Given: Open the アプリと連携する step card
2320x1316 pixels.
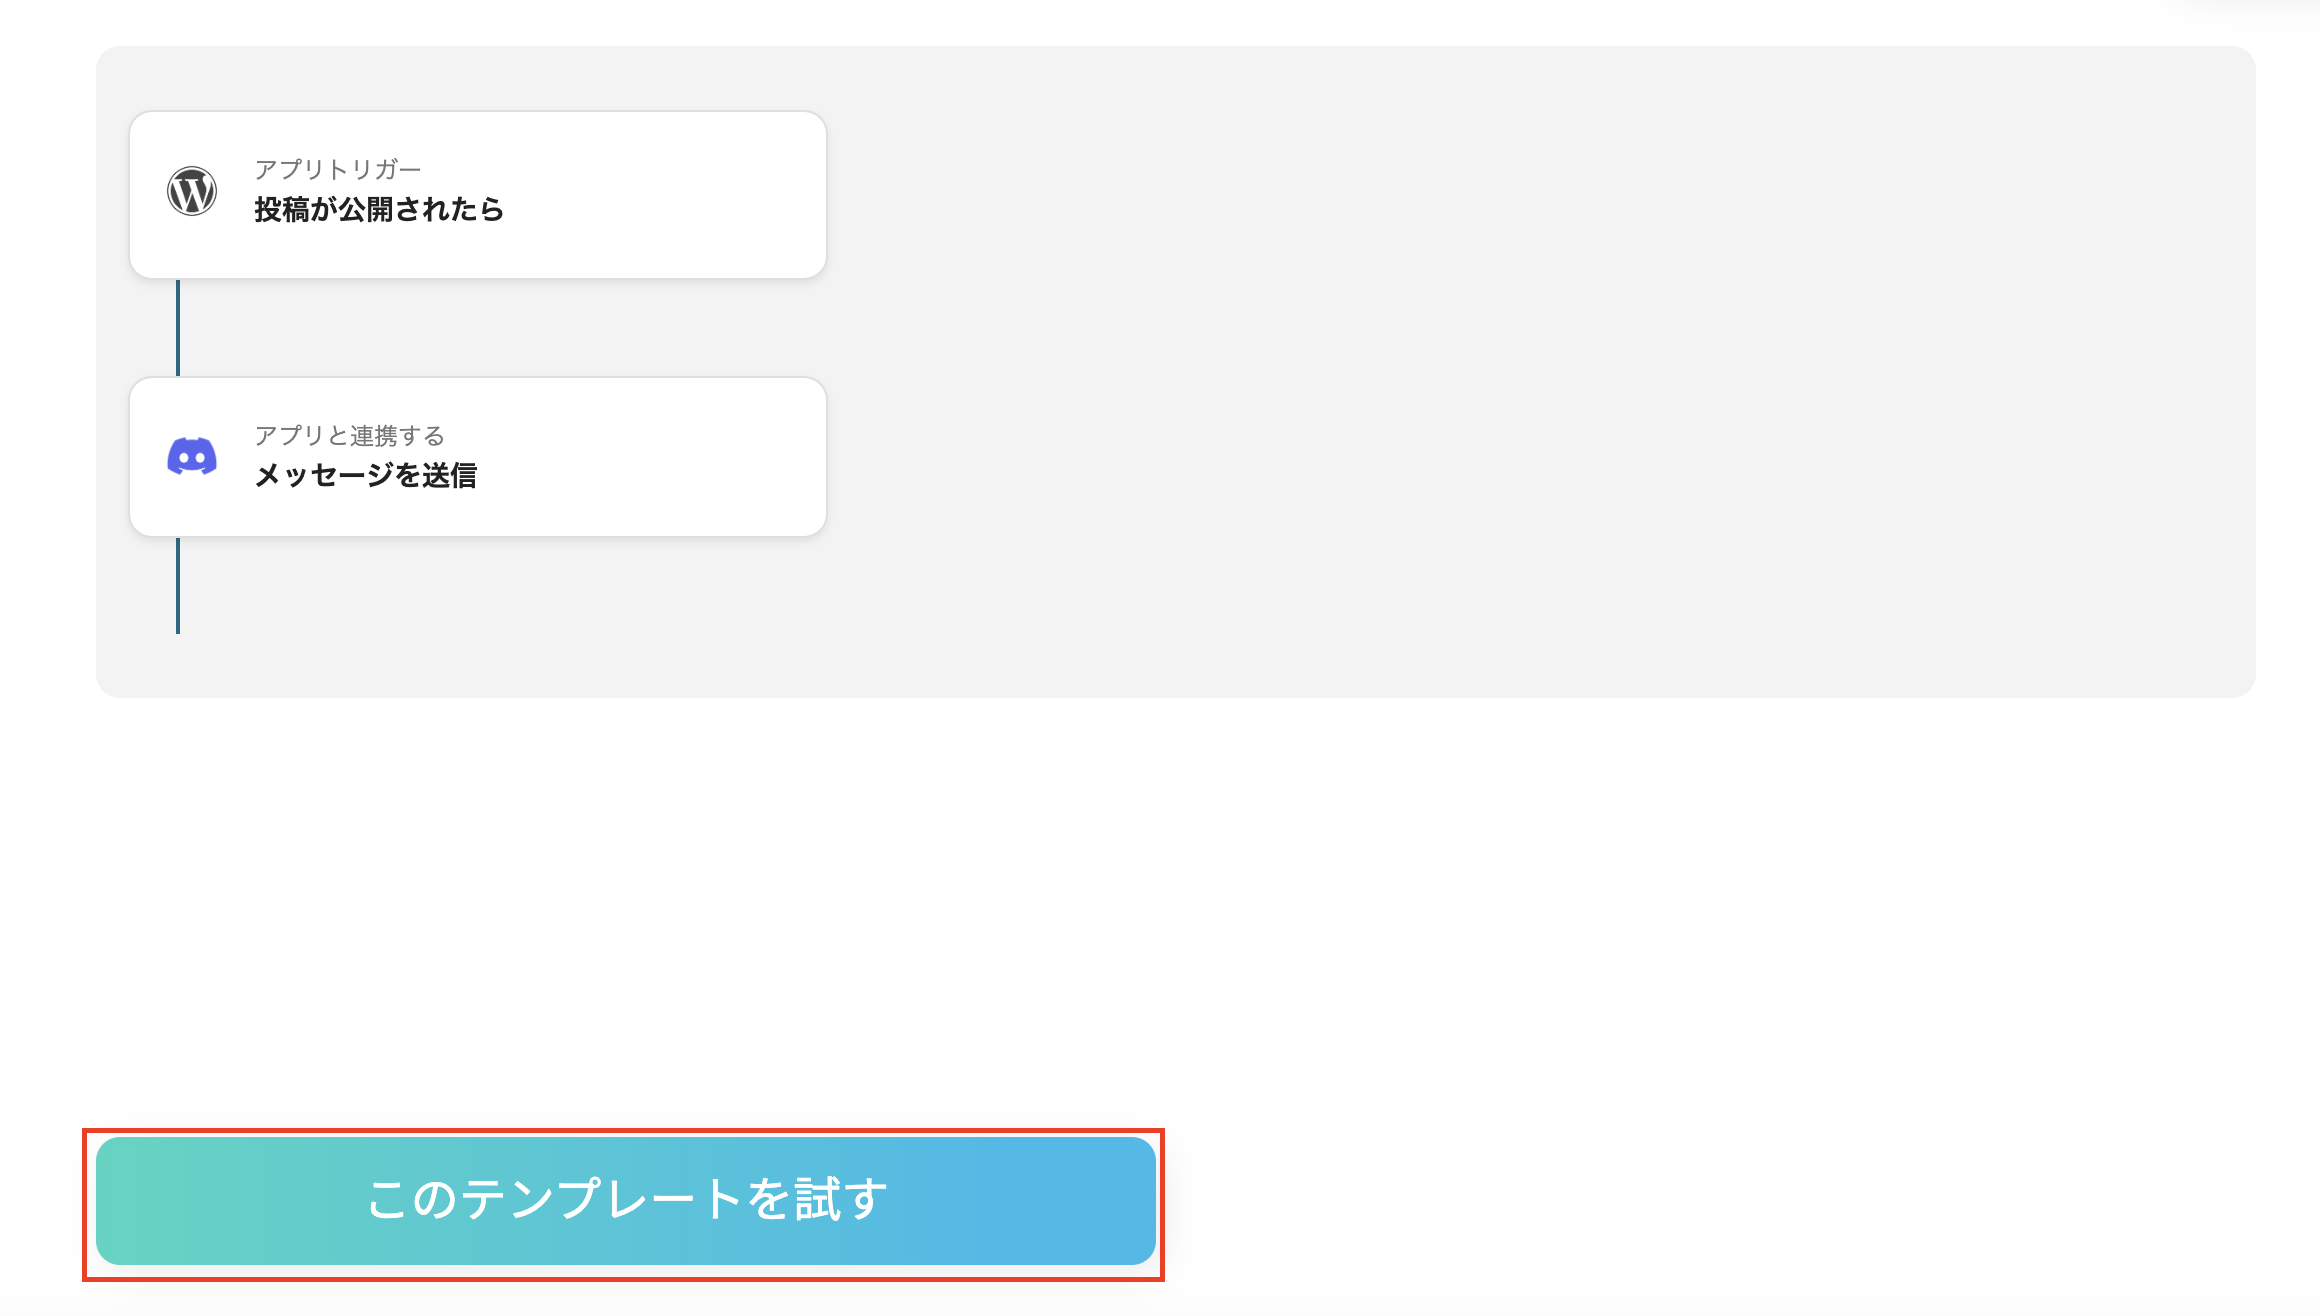Looking at the screenshot, I should [478, 456].
